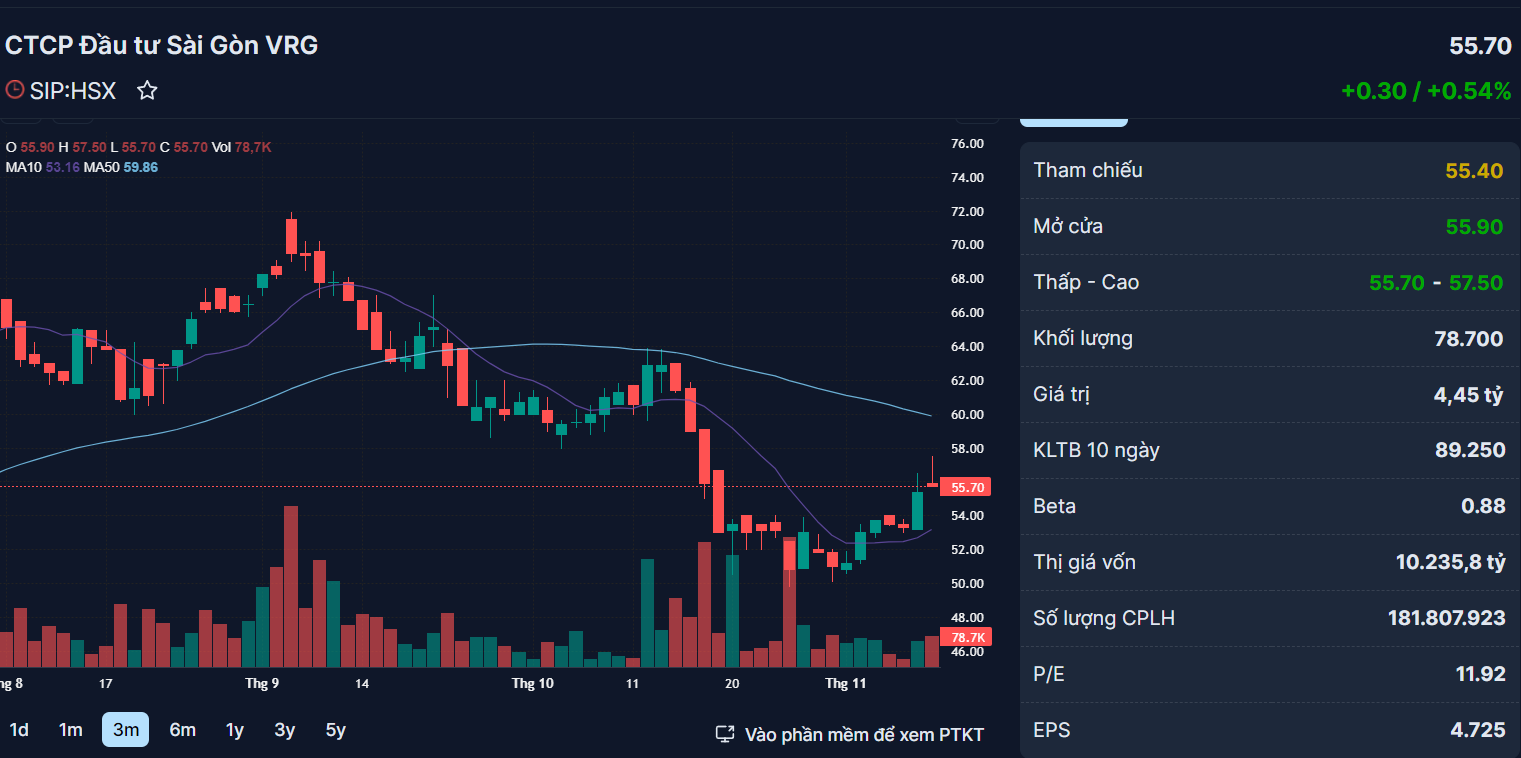Image resolution: width=1521 pixels, height=758 pixels.
Task: Click the CTCP Đầu tư Sài Gòn VRG title
Action: [162, 45]
